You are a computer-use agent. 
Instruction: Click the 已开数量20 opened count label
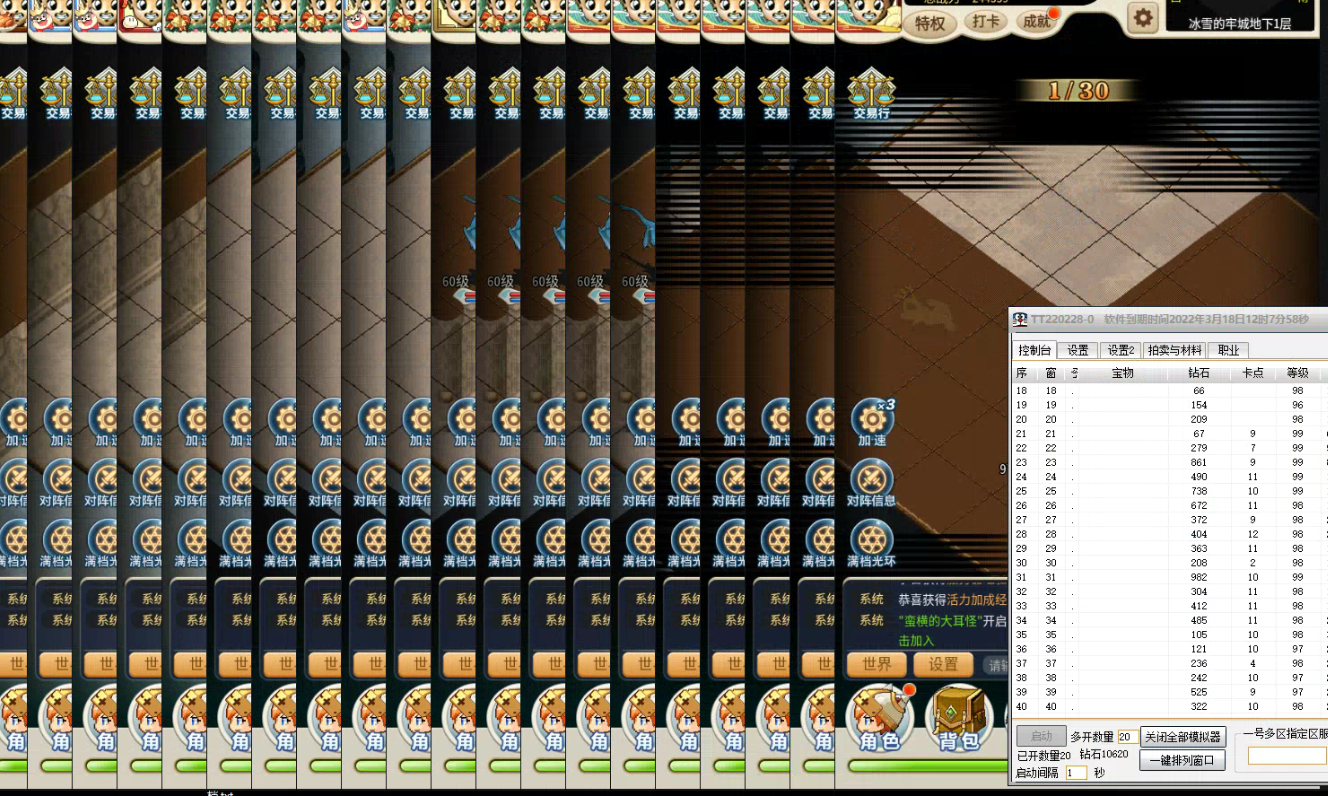coord(1044,755)
